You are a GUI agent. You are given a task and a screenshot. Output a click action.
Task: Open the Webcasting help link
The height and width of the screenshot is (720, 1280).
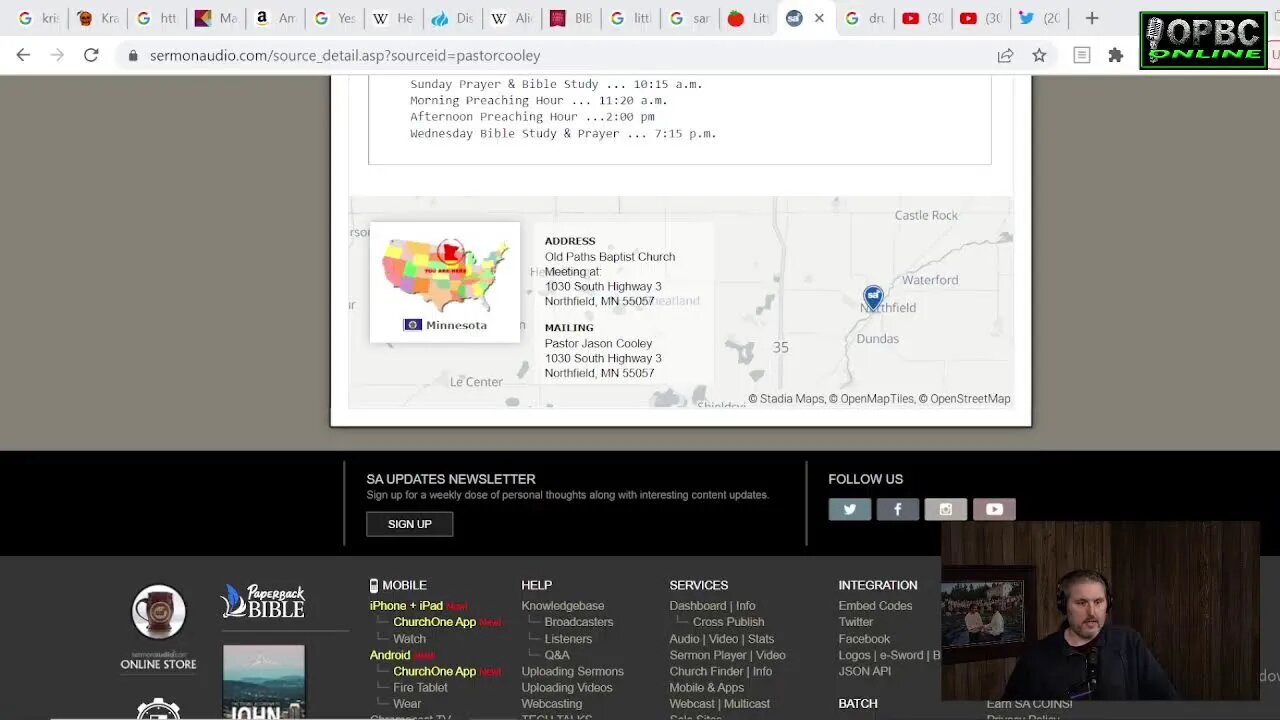551,704
